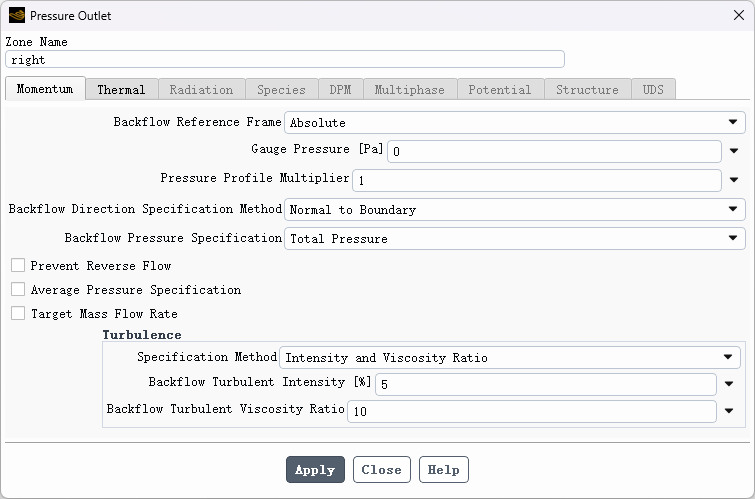The image size is (755, 499).
Task: Switch to the Thermal tab
Action: [x=121, y=90]
